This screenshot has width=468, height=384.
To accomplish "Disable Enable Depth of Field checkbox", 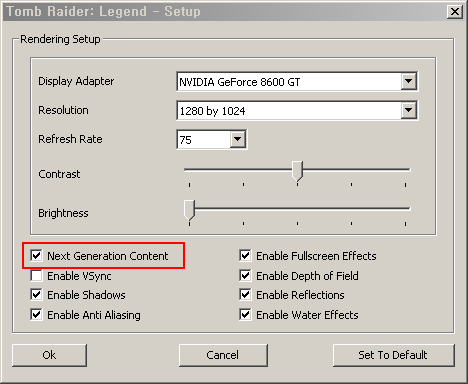I will click(245, 276).
